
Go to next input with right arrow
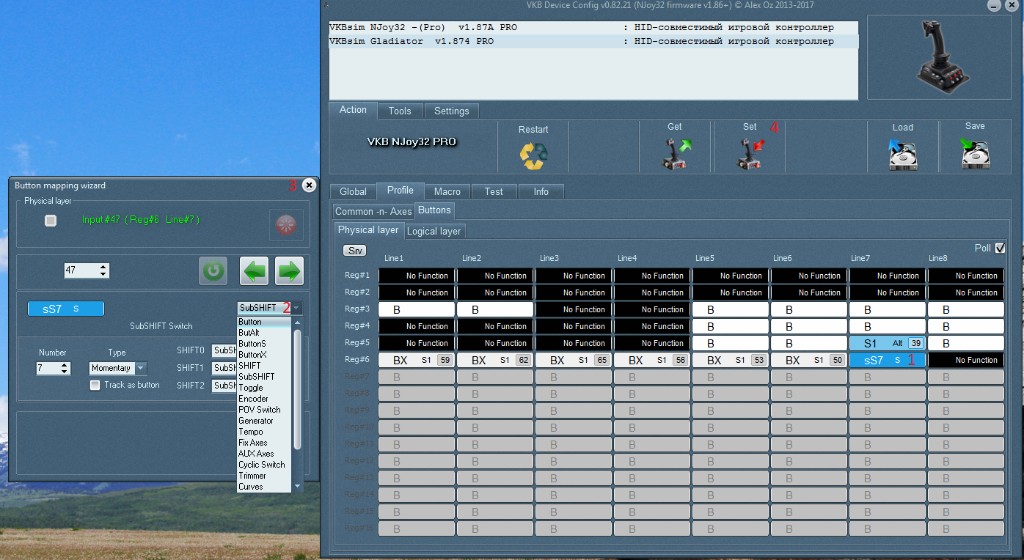[289, 270]
